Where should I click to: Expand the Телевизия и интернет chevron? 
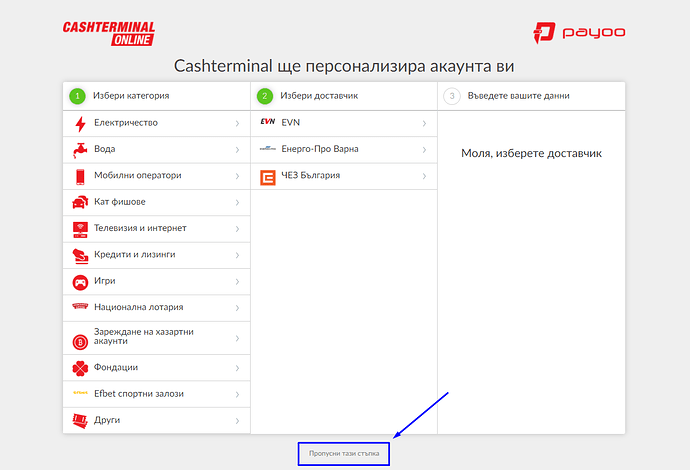coord(237,229)
